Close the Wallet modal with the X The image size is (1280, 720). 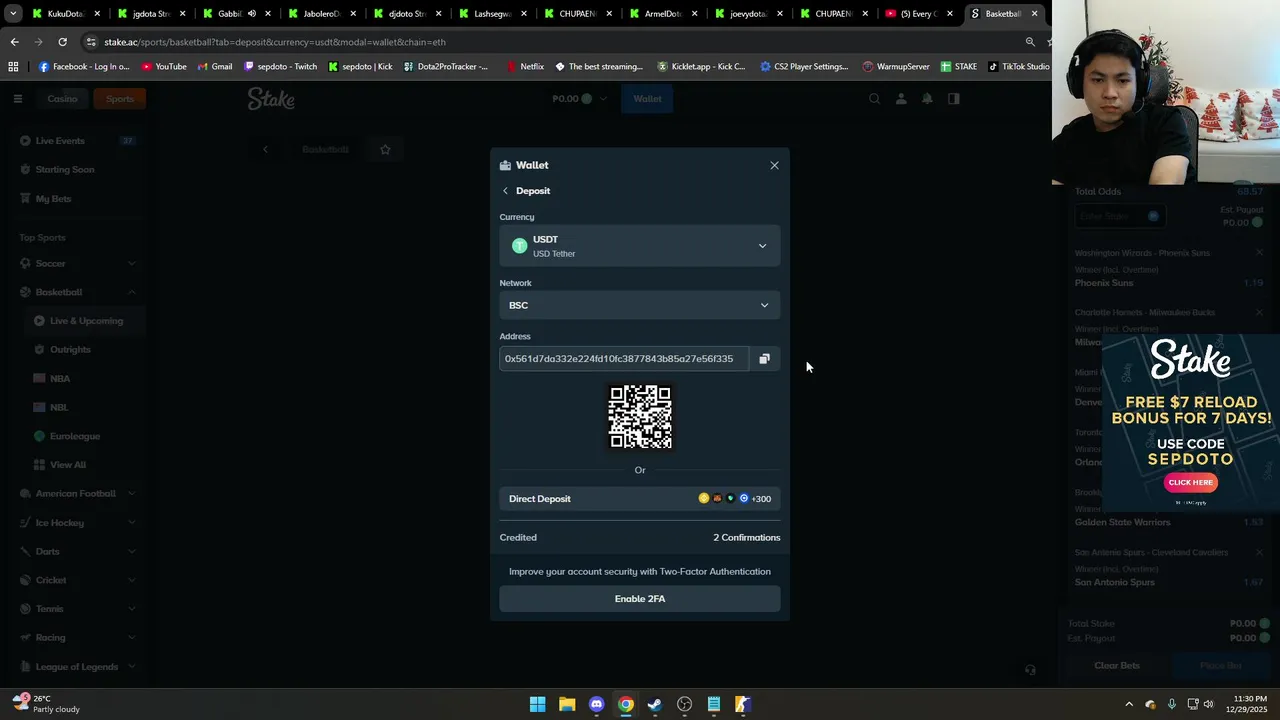[x=774, y=165]
